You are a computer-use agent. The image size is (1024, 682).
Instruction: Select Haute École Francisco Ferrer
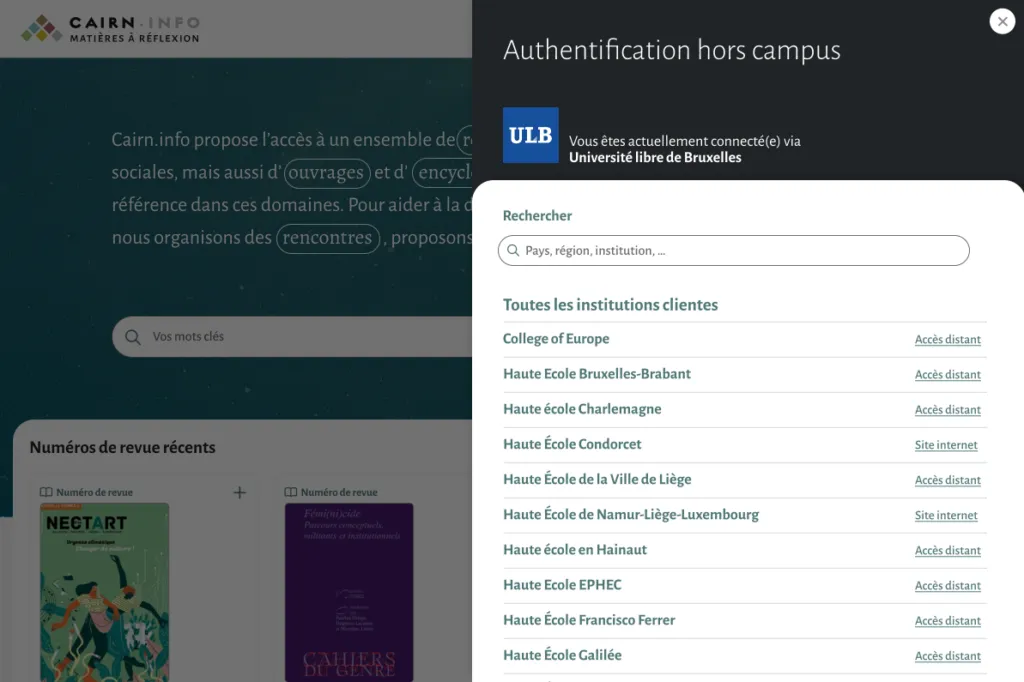[x=589, y=620]
